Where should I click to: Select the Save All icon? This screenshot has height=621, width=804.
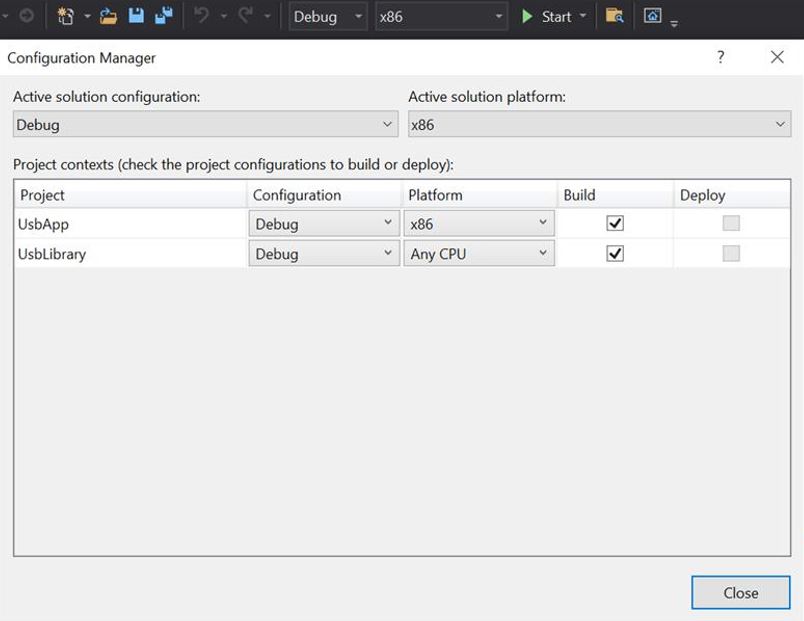pyautogui.click(x=163, y=16)
